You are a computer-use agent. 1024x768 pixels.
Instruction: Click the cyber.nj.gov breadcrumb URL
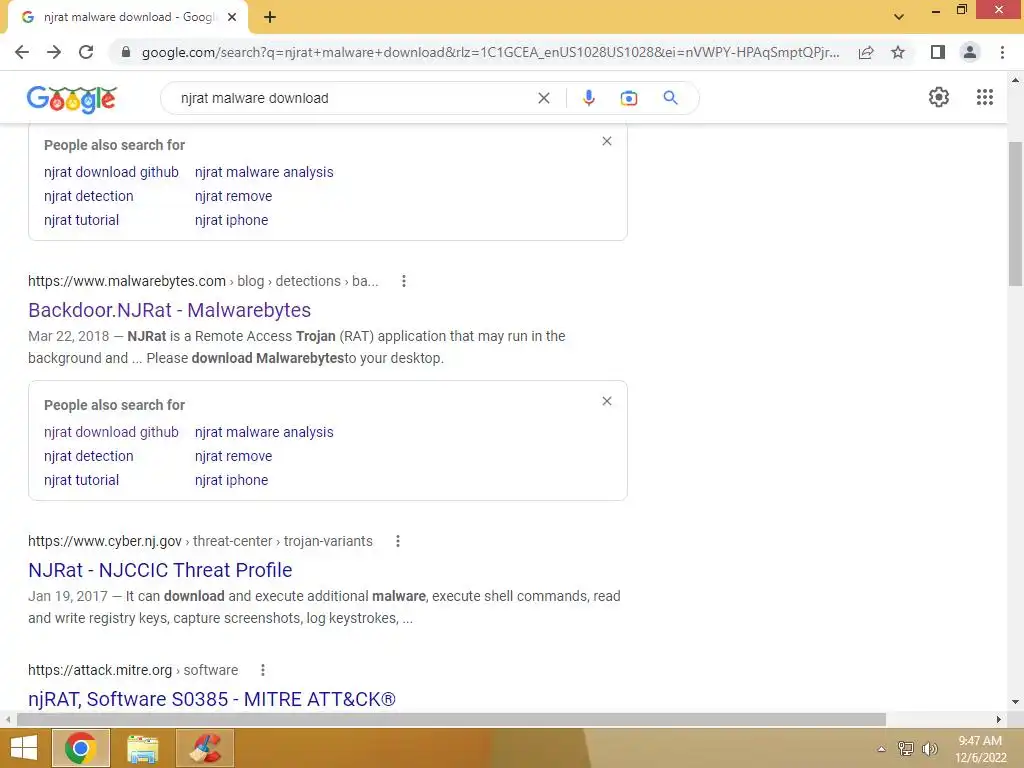click(x=200, y=541)
